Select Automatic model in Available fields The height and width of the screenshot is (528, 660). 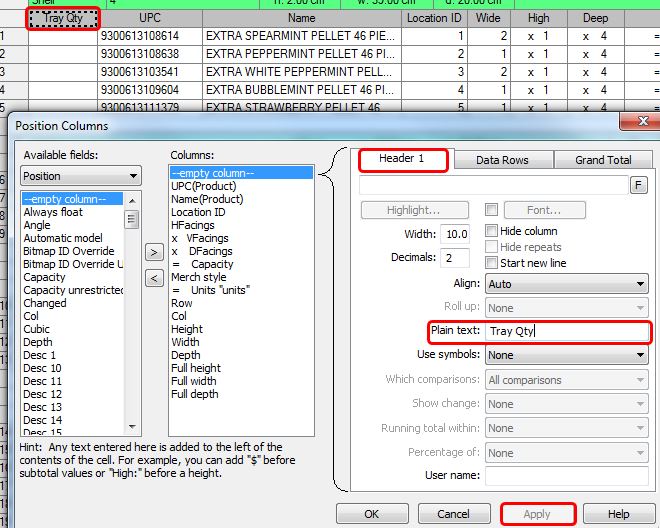(63, 238)
